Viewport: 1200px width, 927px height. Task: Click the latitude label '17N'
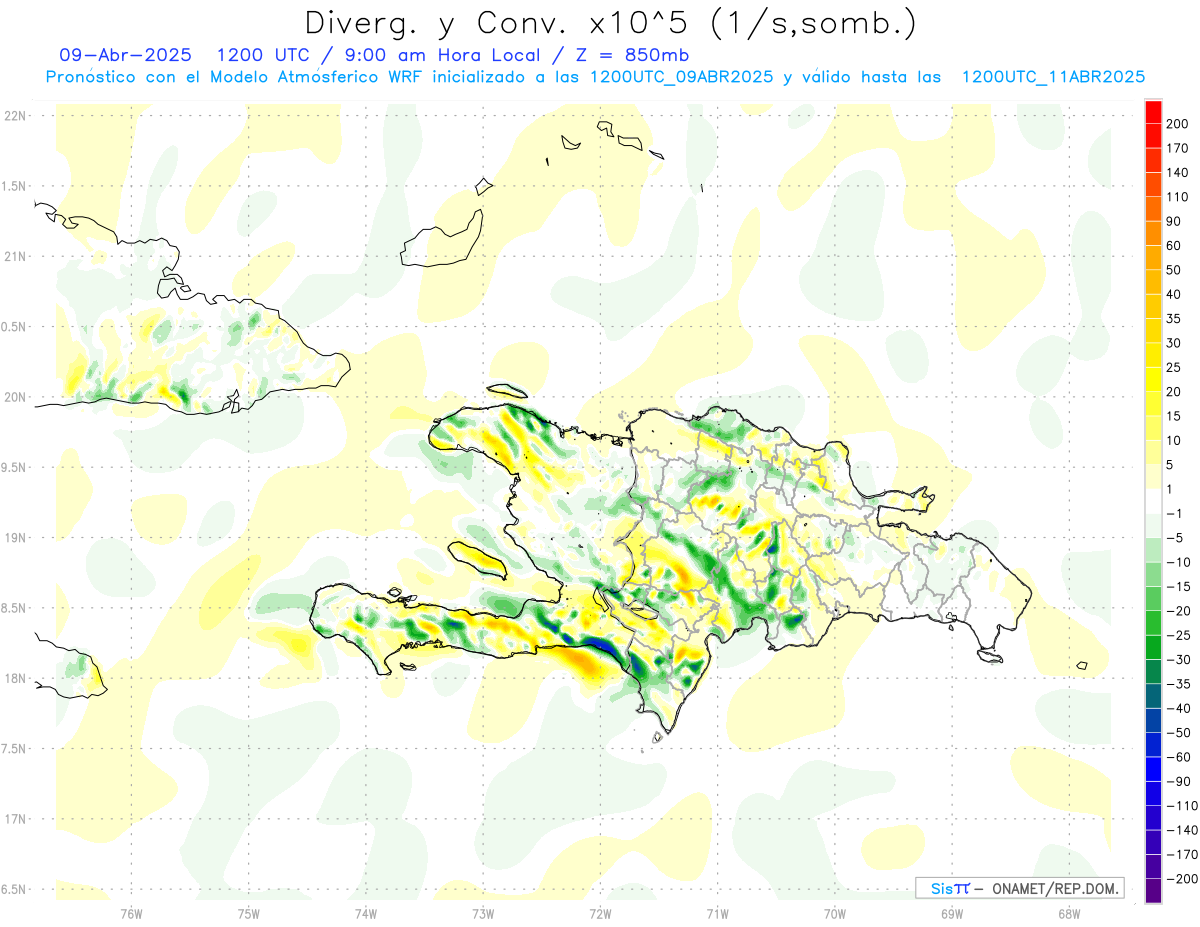pyautogui.click(x=14, y=819)
